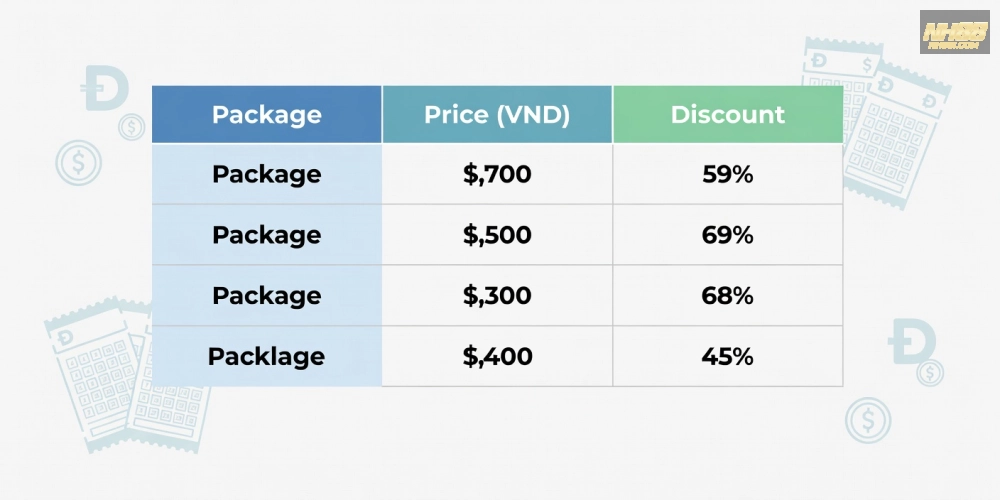
Task: Select the Package column header
Action: click(267, 114)
